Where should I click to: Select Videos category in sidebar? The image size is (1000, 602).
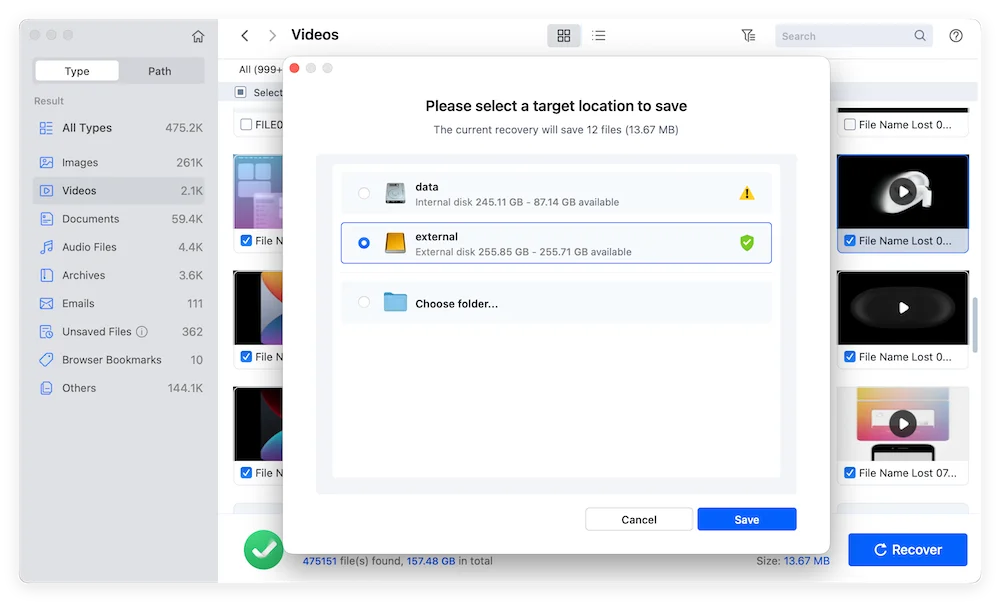[119, 191]
